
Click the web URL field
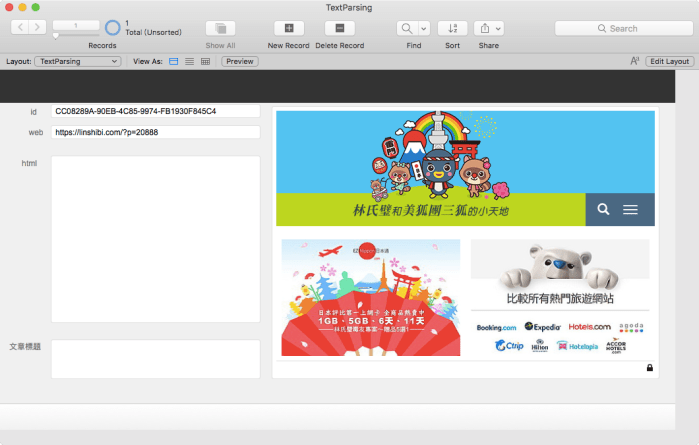[155, 132]
